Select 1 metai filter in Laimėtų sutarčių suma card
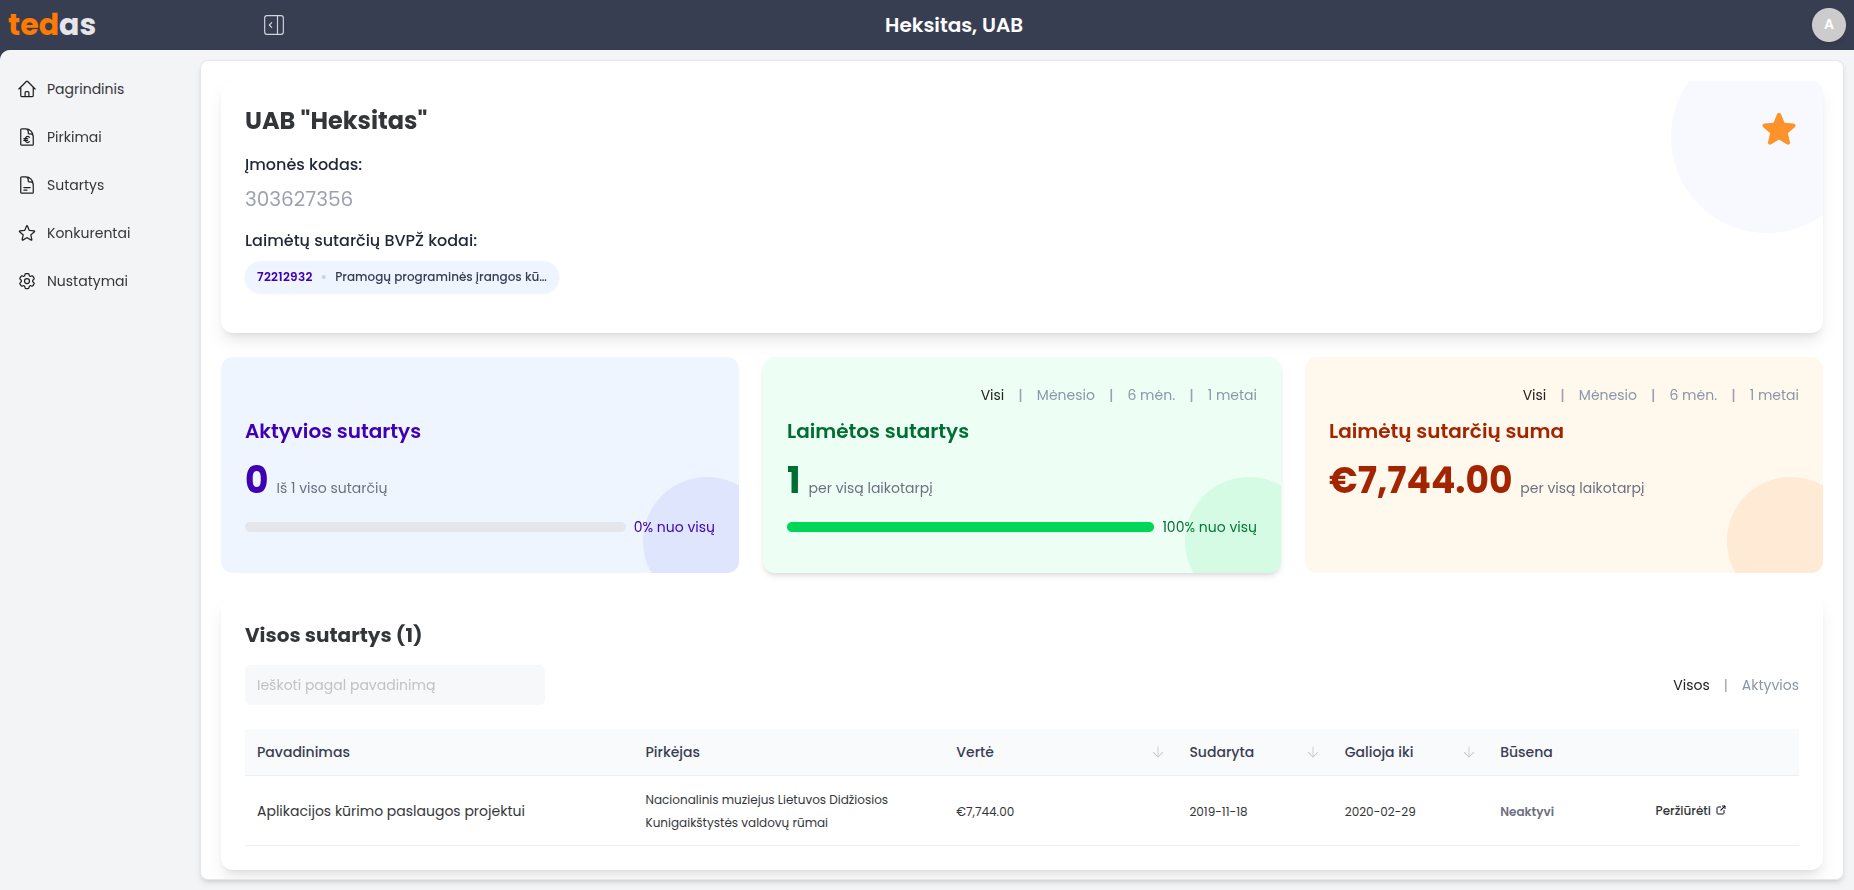This screenshot has width=1854, height=890. tap(1774, 395)
